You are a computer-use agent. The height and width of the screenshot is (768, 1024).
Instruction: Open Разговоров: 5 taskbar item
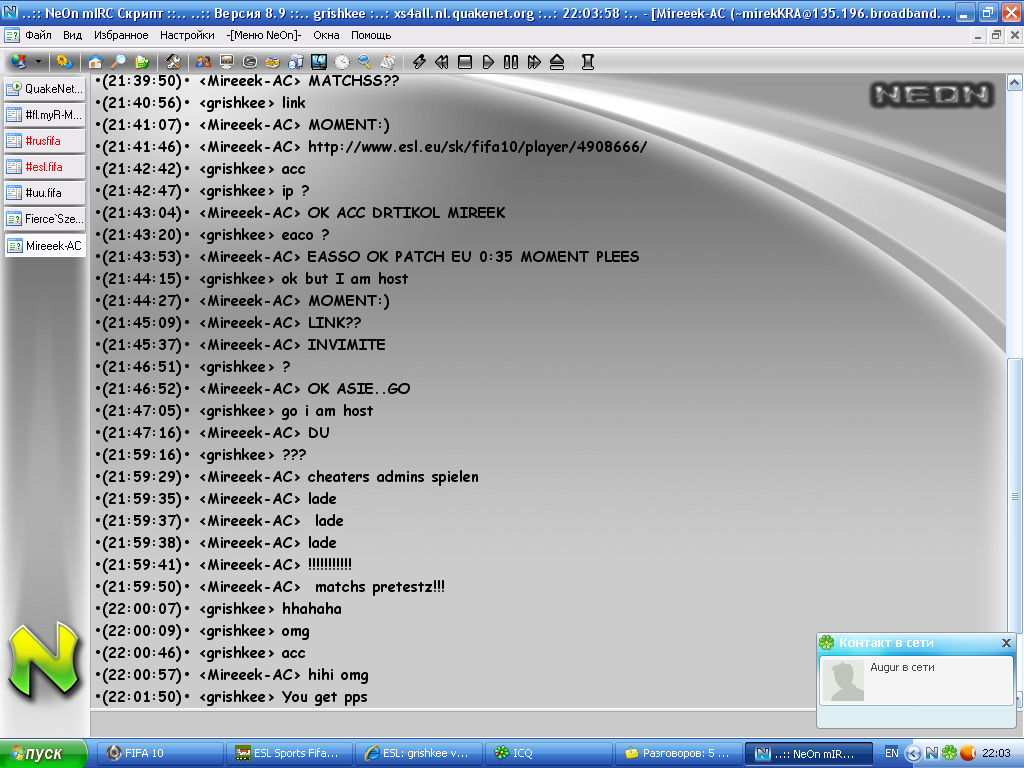677,754
